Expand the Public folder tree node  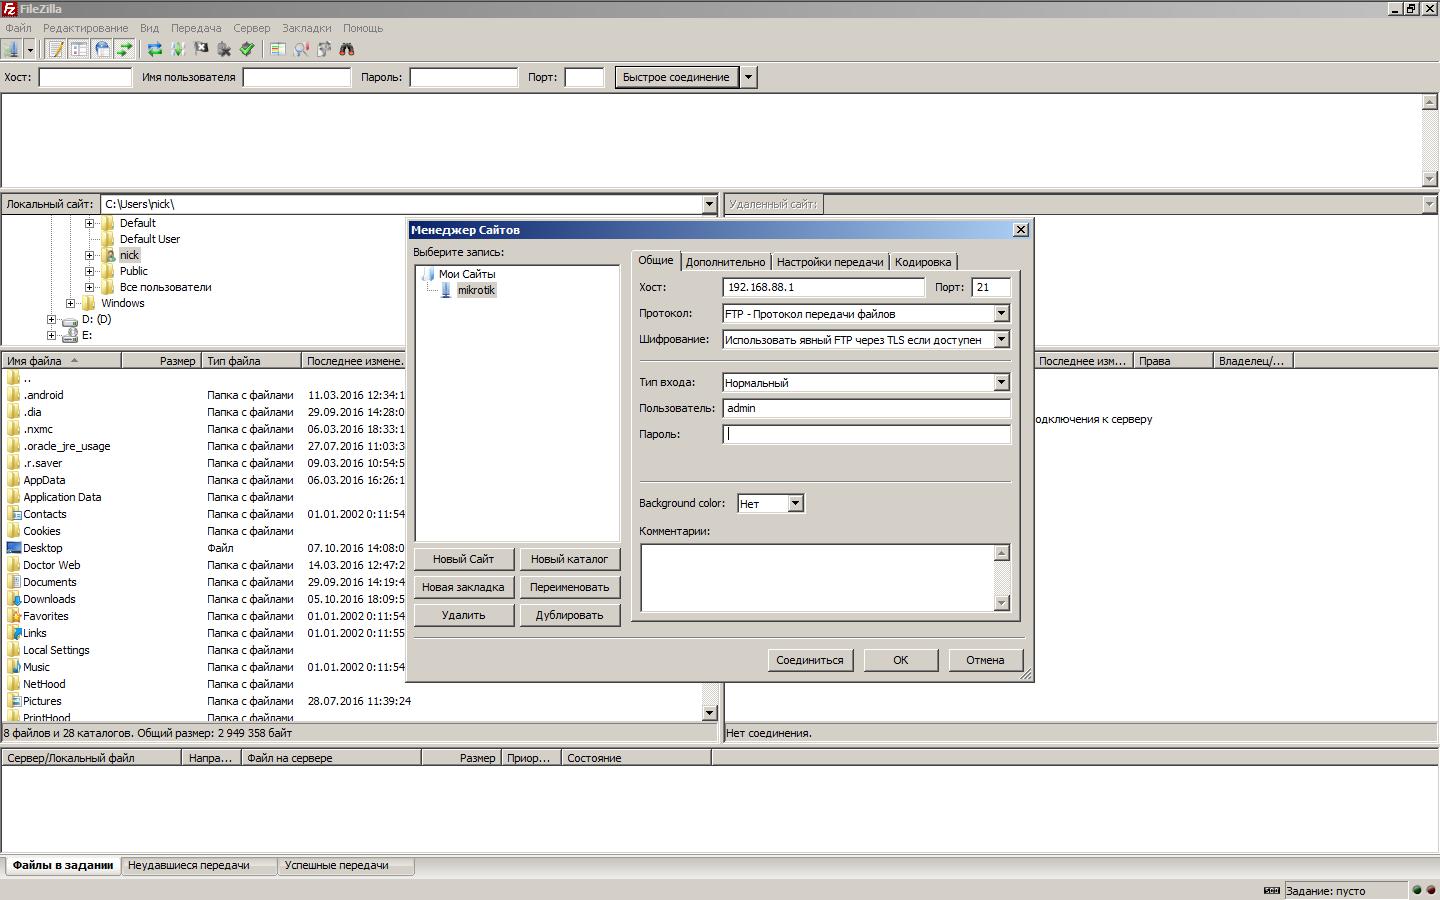click(89, 271)
